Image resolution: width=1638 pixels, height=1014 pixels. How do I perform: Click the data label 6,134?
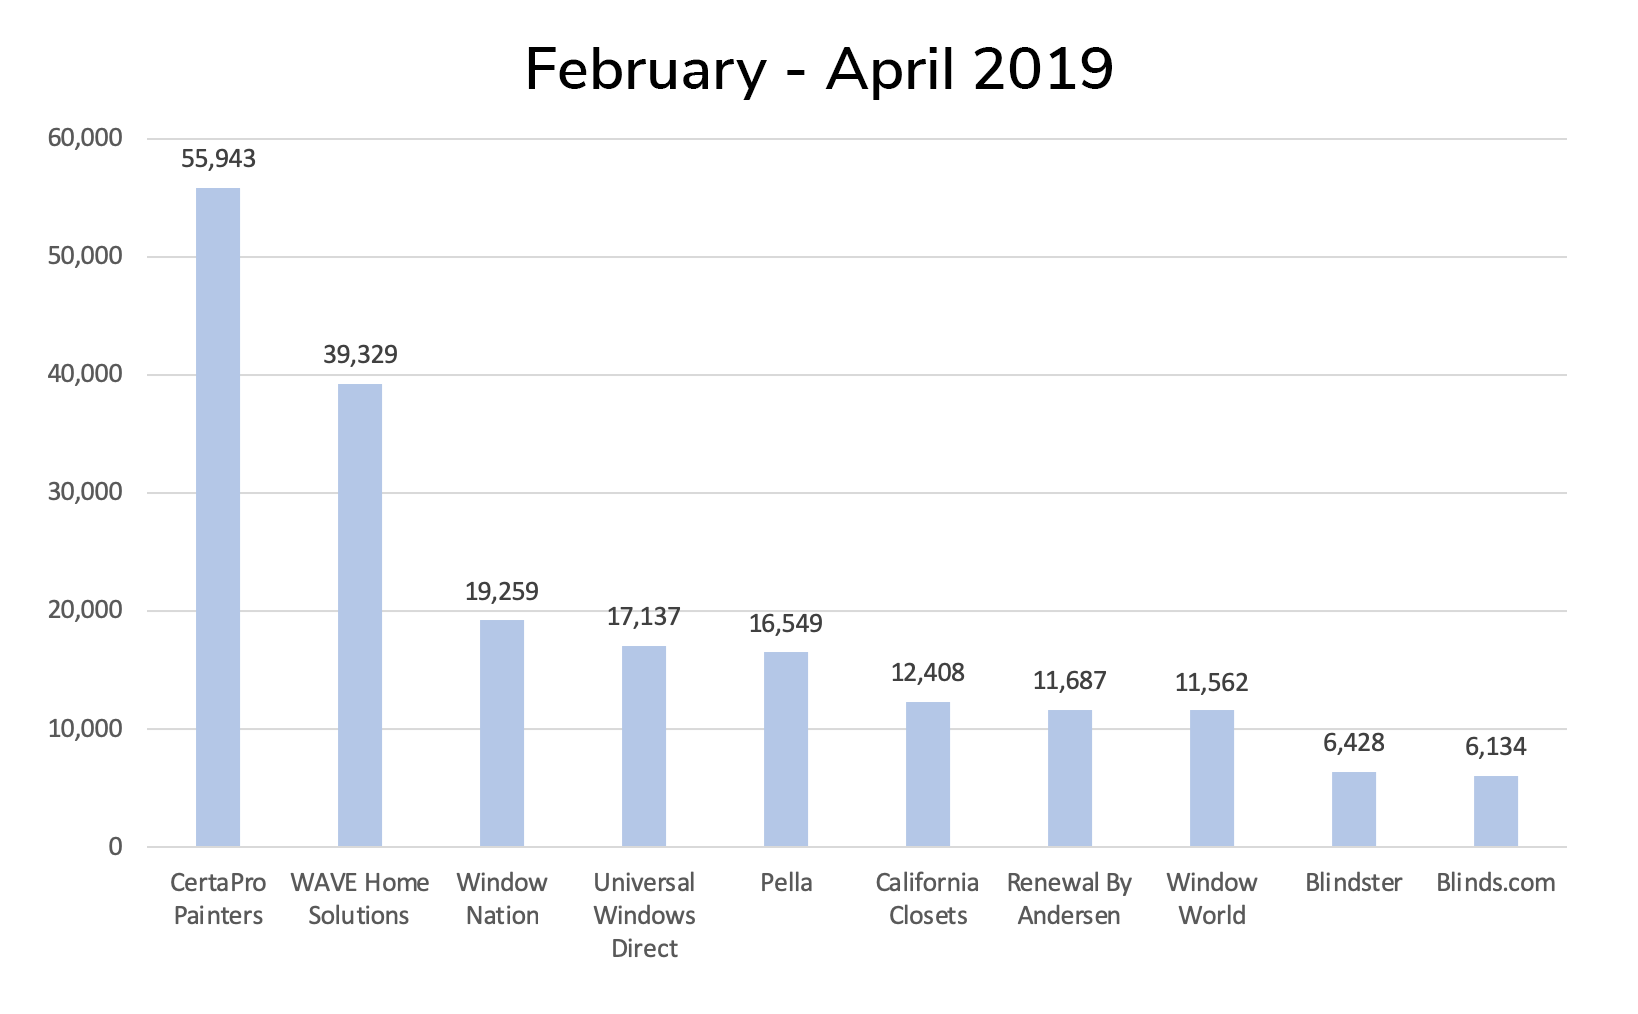[x=1496, y=746]
